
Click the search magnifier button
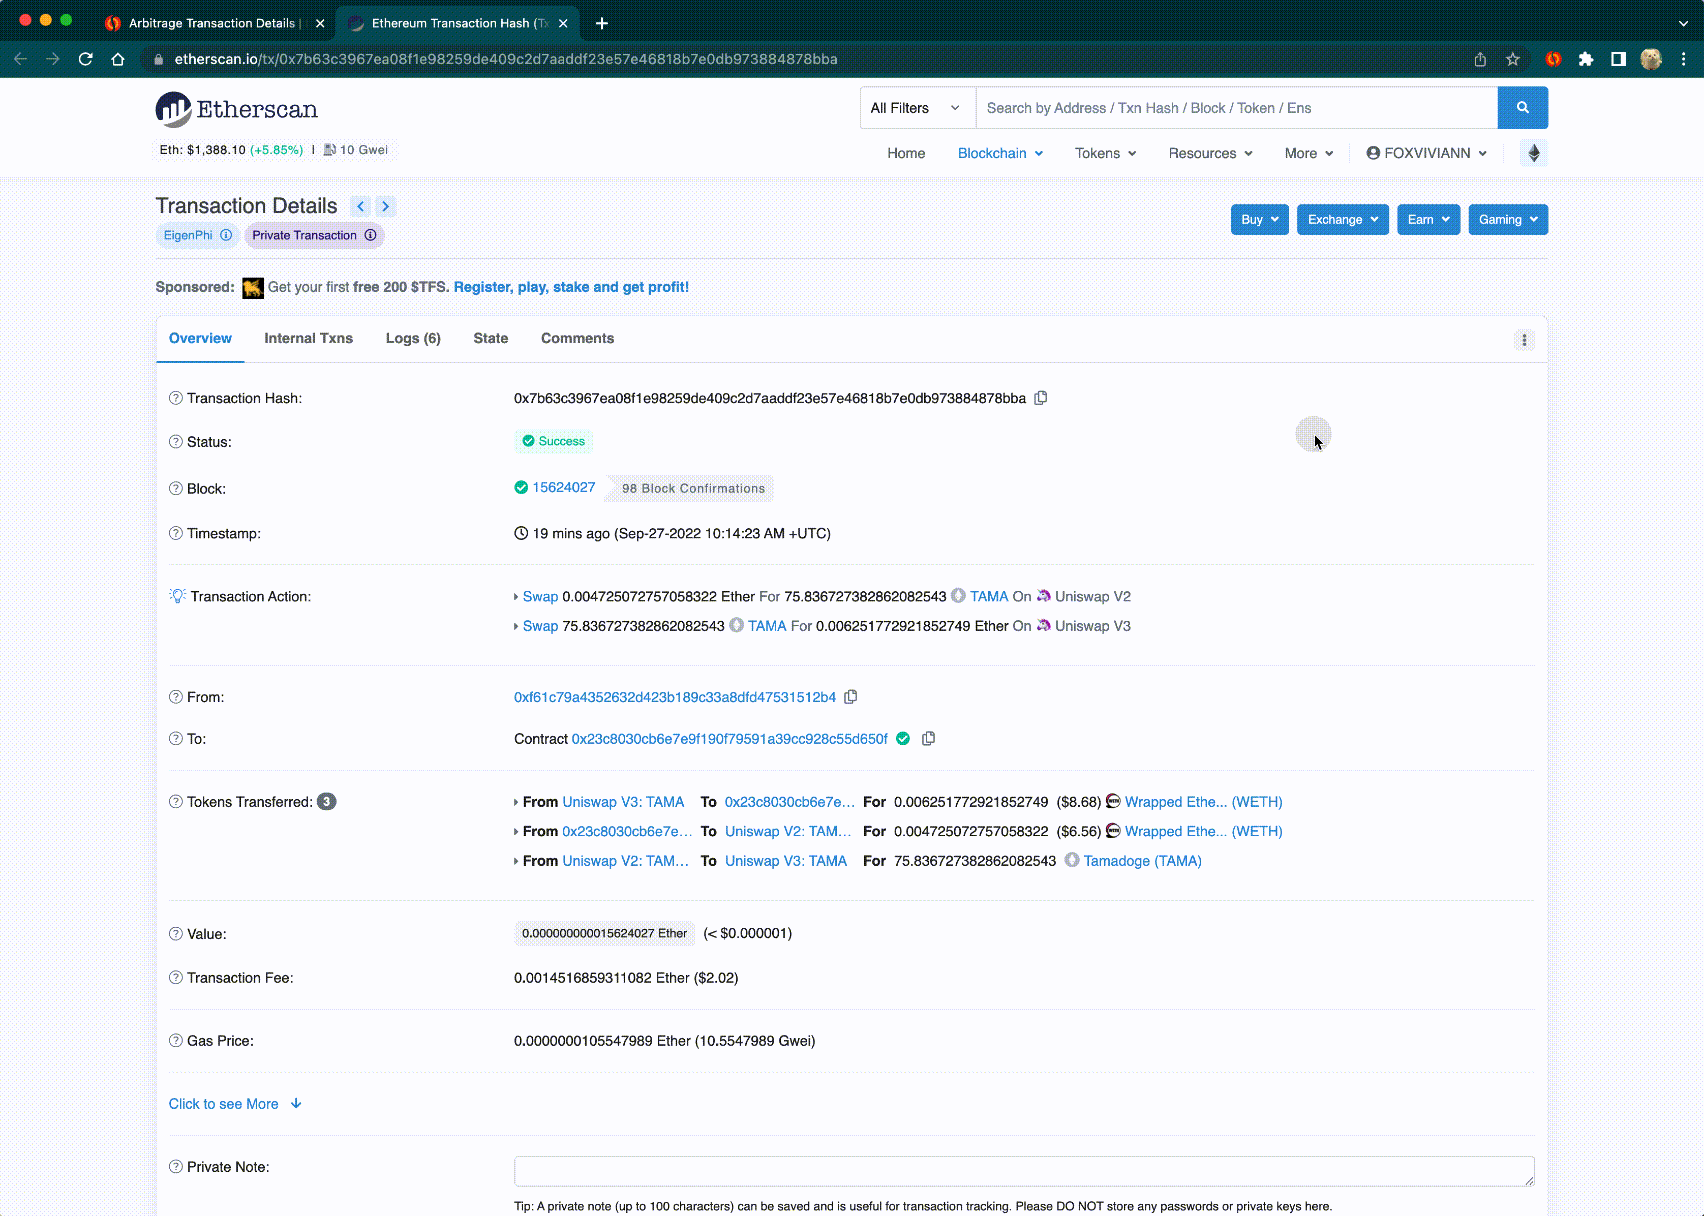1522,108
